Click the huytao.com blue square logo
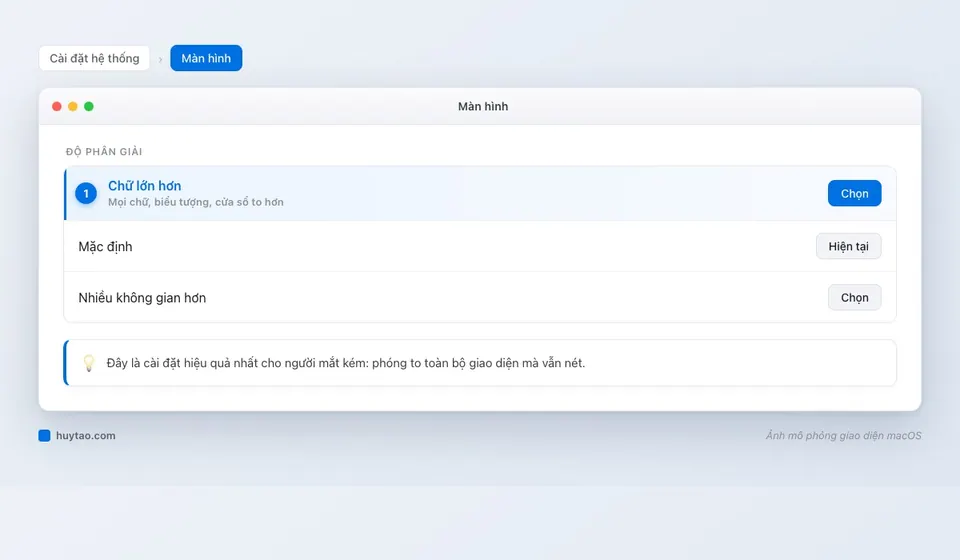Image resolution: width=960 pixels, height=560 pixels. tap(44, 435)
